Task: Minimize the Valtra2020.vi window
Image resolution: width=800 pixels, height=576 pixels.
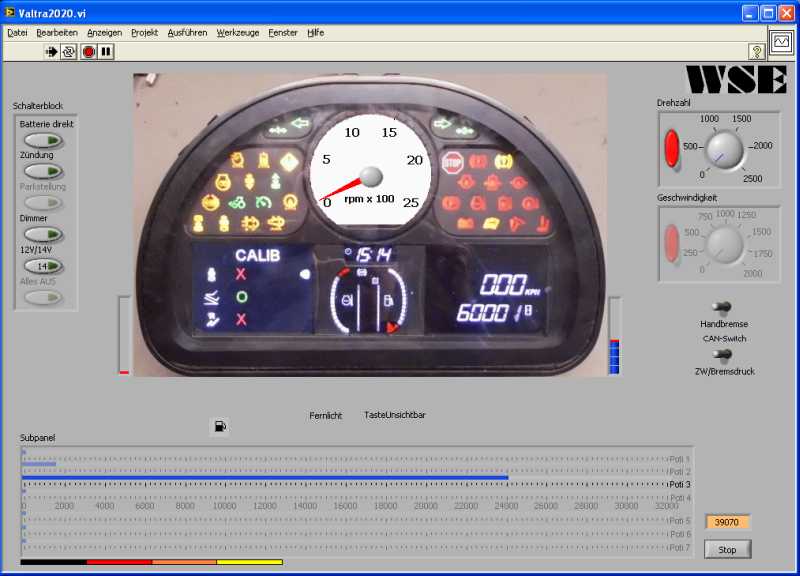Action: point(749,13)
